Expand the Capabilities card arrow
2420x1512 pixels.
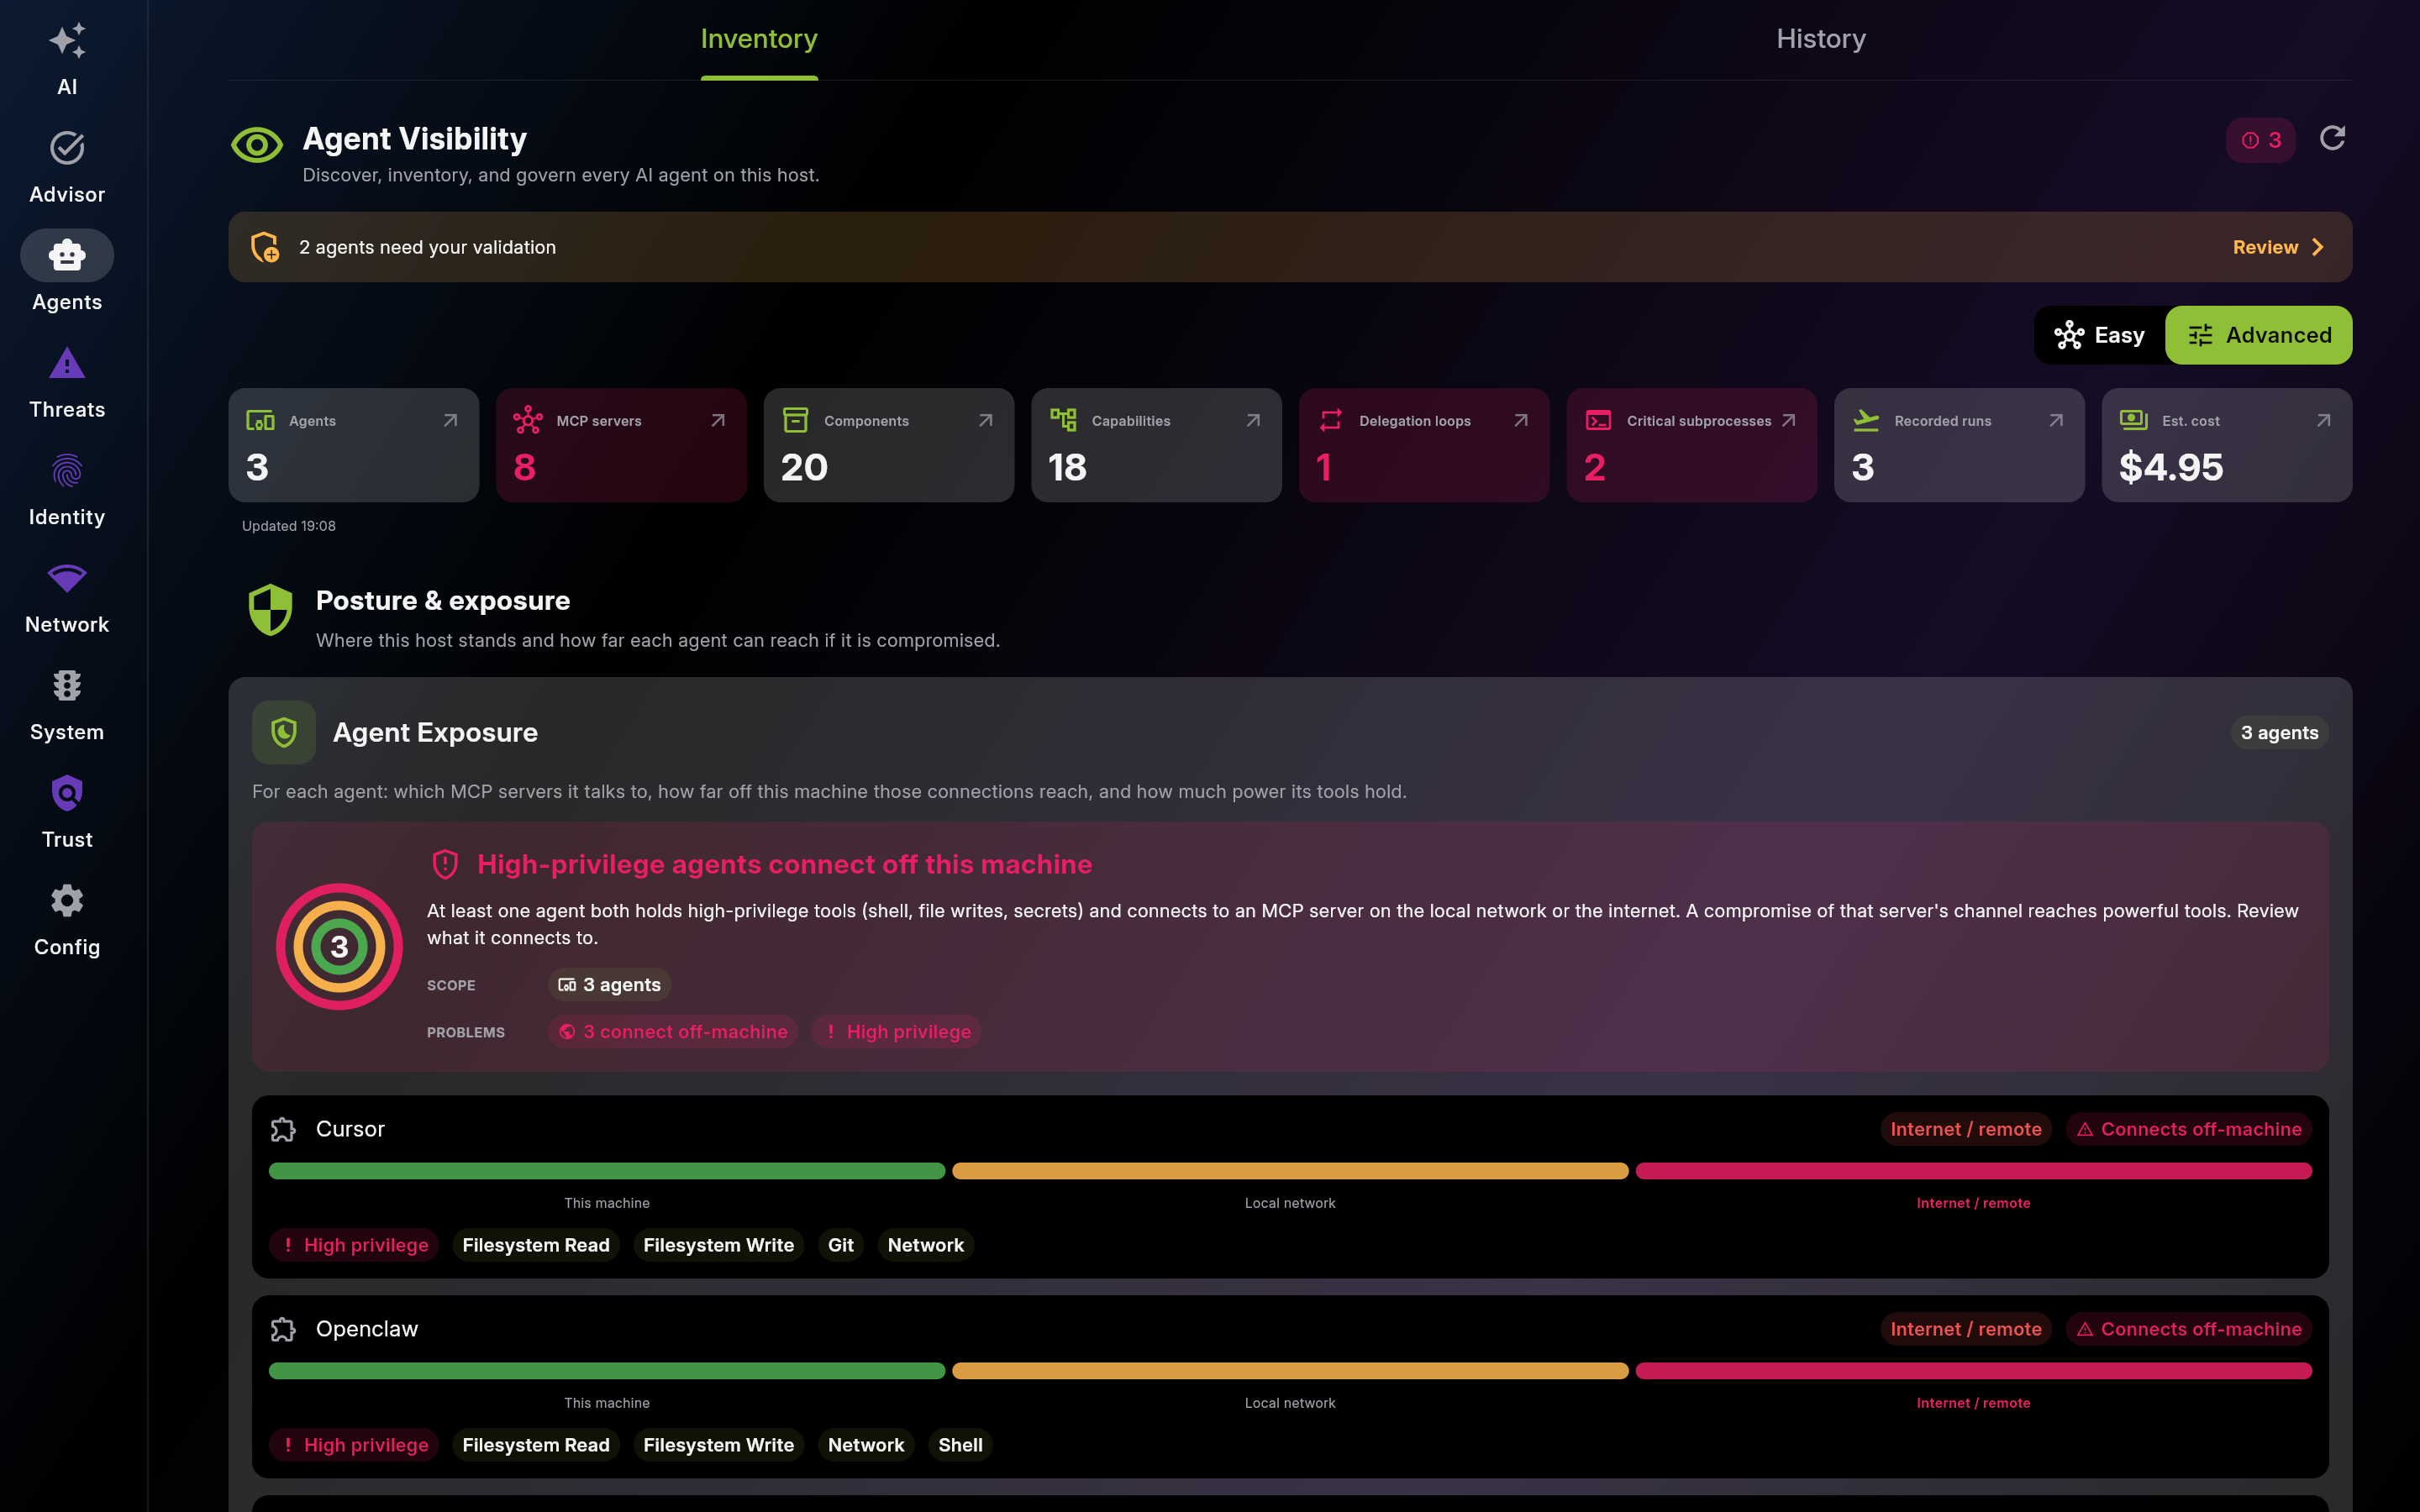(x=1253, y=420)
